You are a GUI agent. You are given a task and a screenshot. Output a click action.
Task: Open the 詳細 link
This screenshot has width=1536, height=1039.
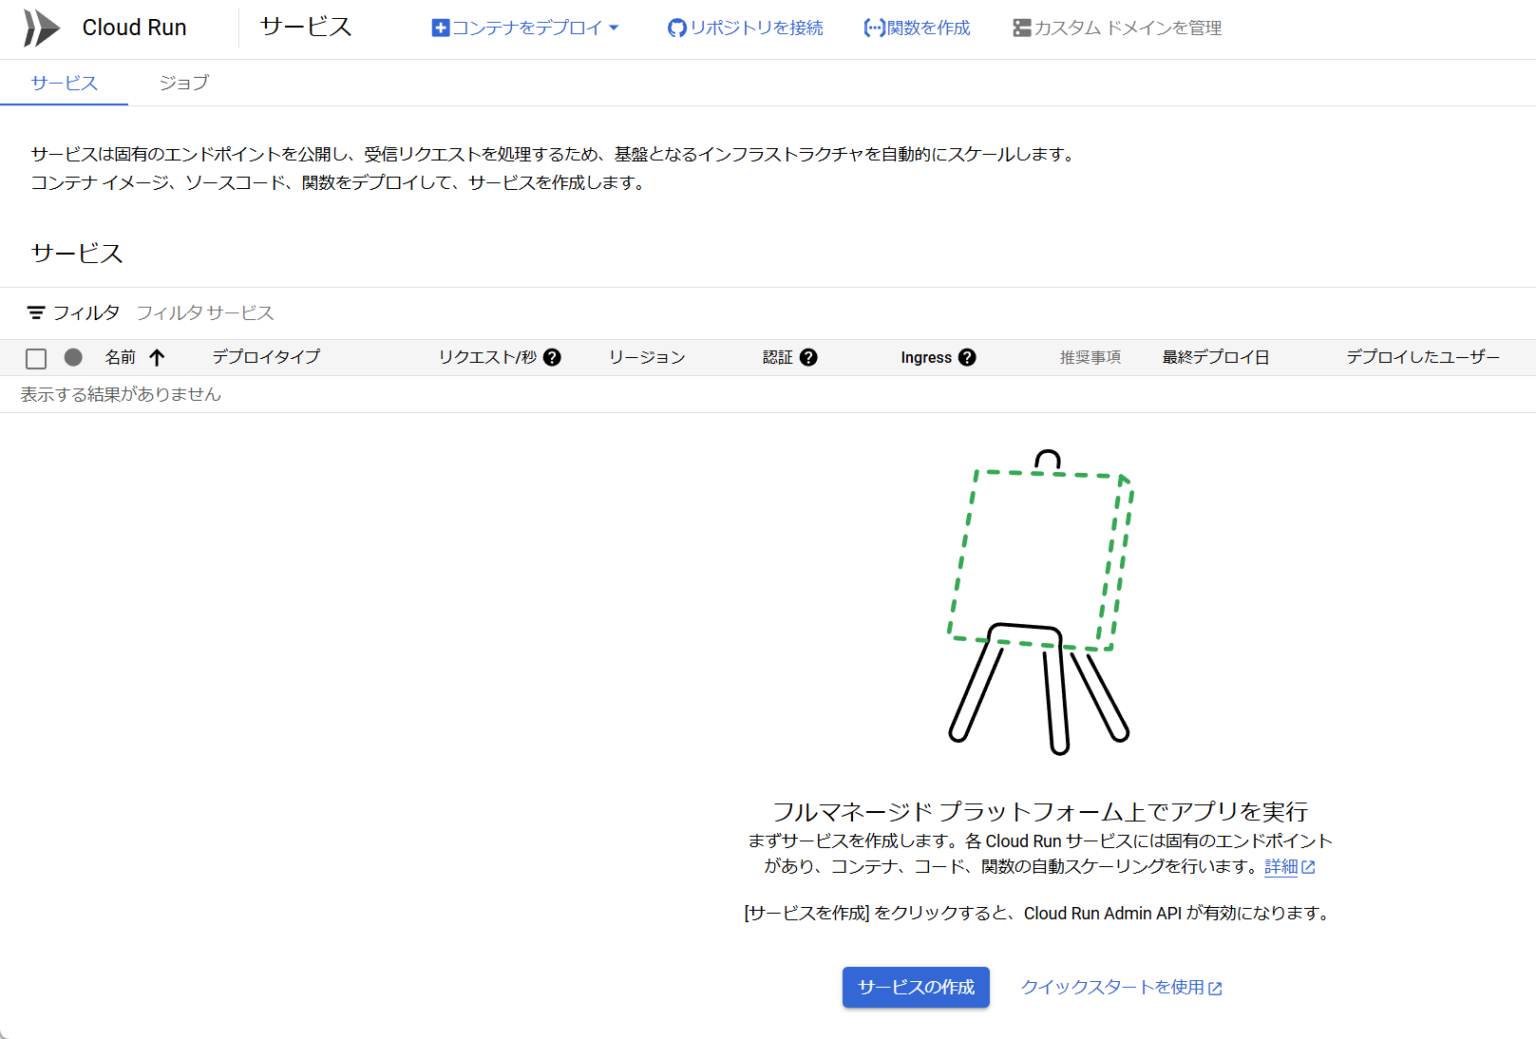click(x=1281, y=867)
